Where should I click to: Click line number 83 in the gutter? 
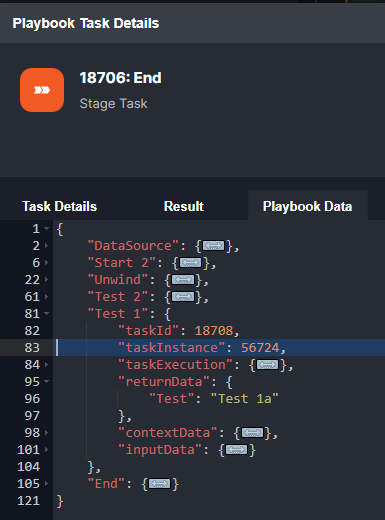coord(32,348)
